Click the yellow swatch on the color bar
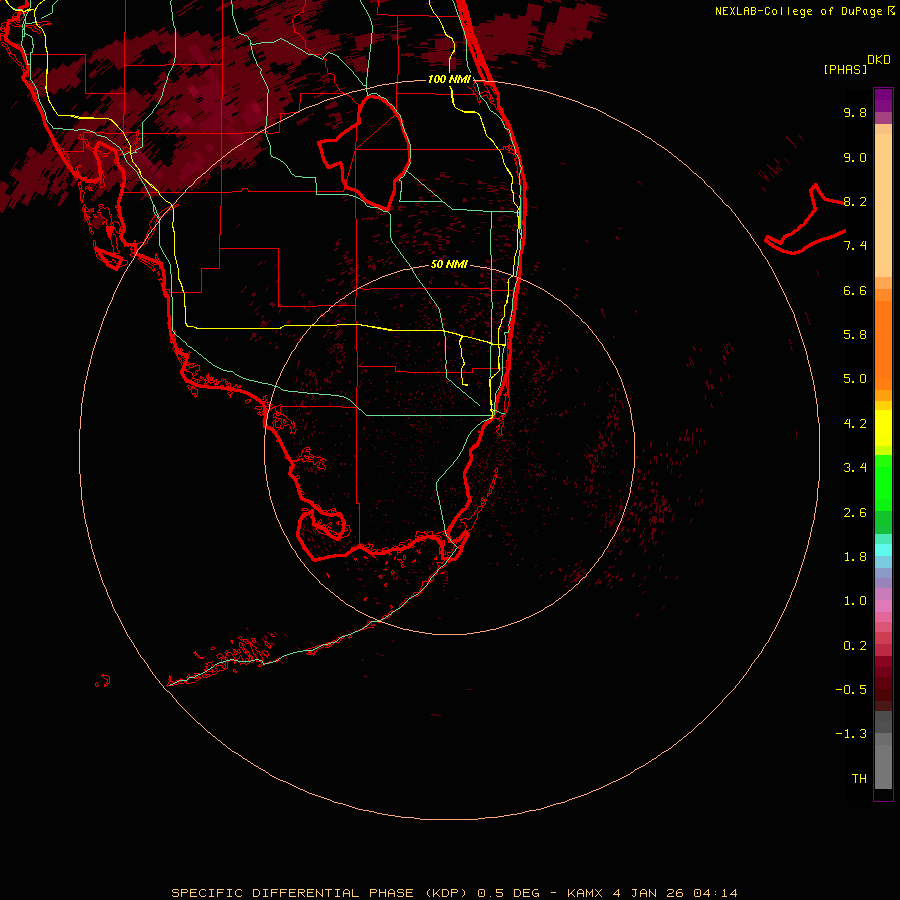The width and height of the screenshot is (900, 900). coord(883,428)
